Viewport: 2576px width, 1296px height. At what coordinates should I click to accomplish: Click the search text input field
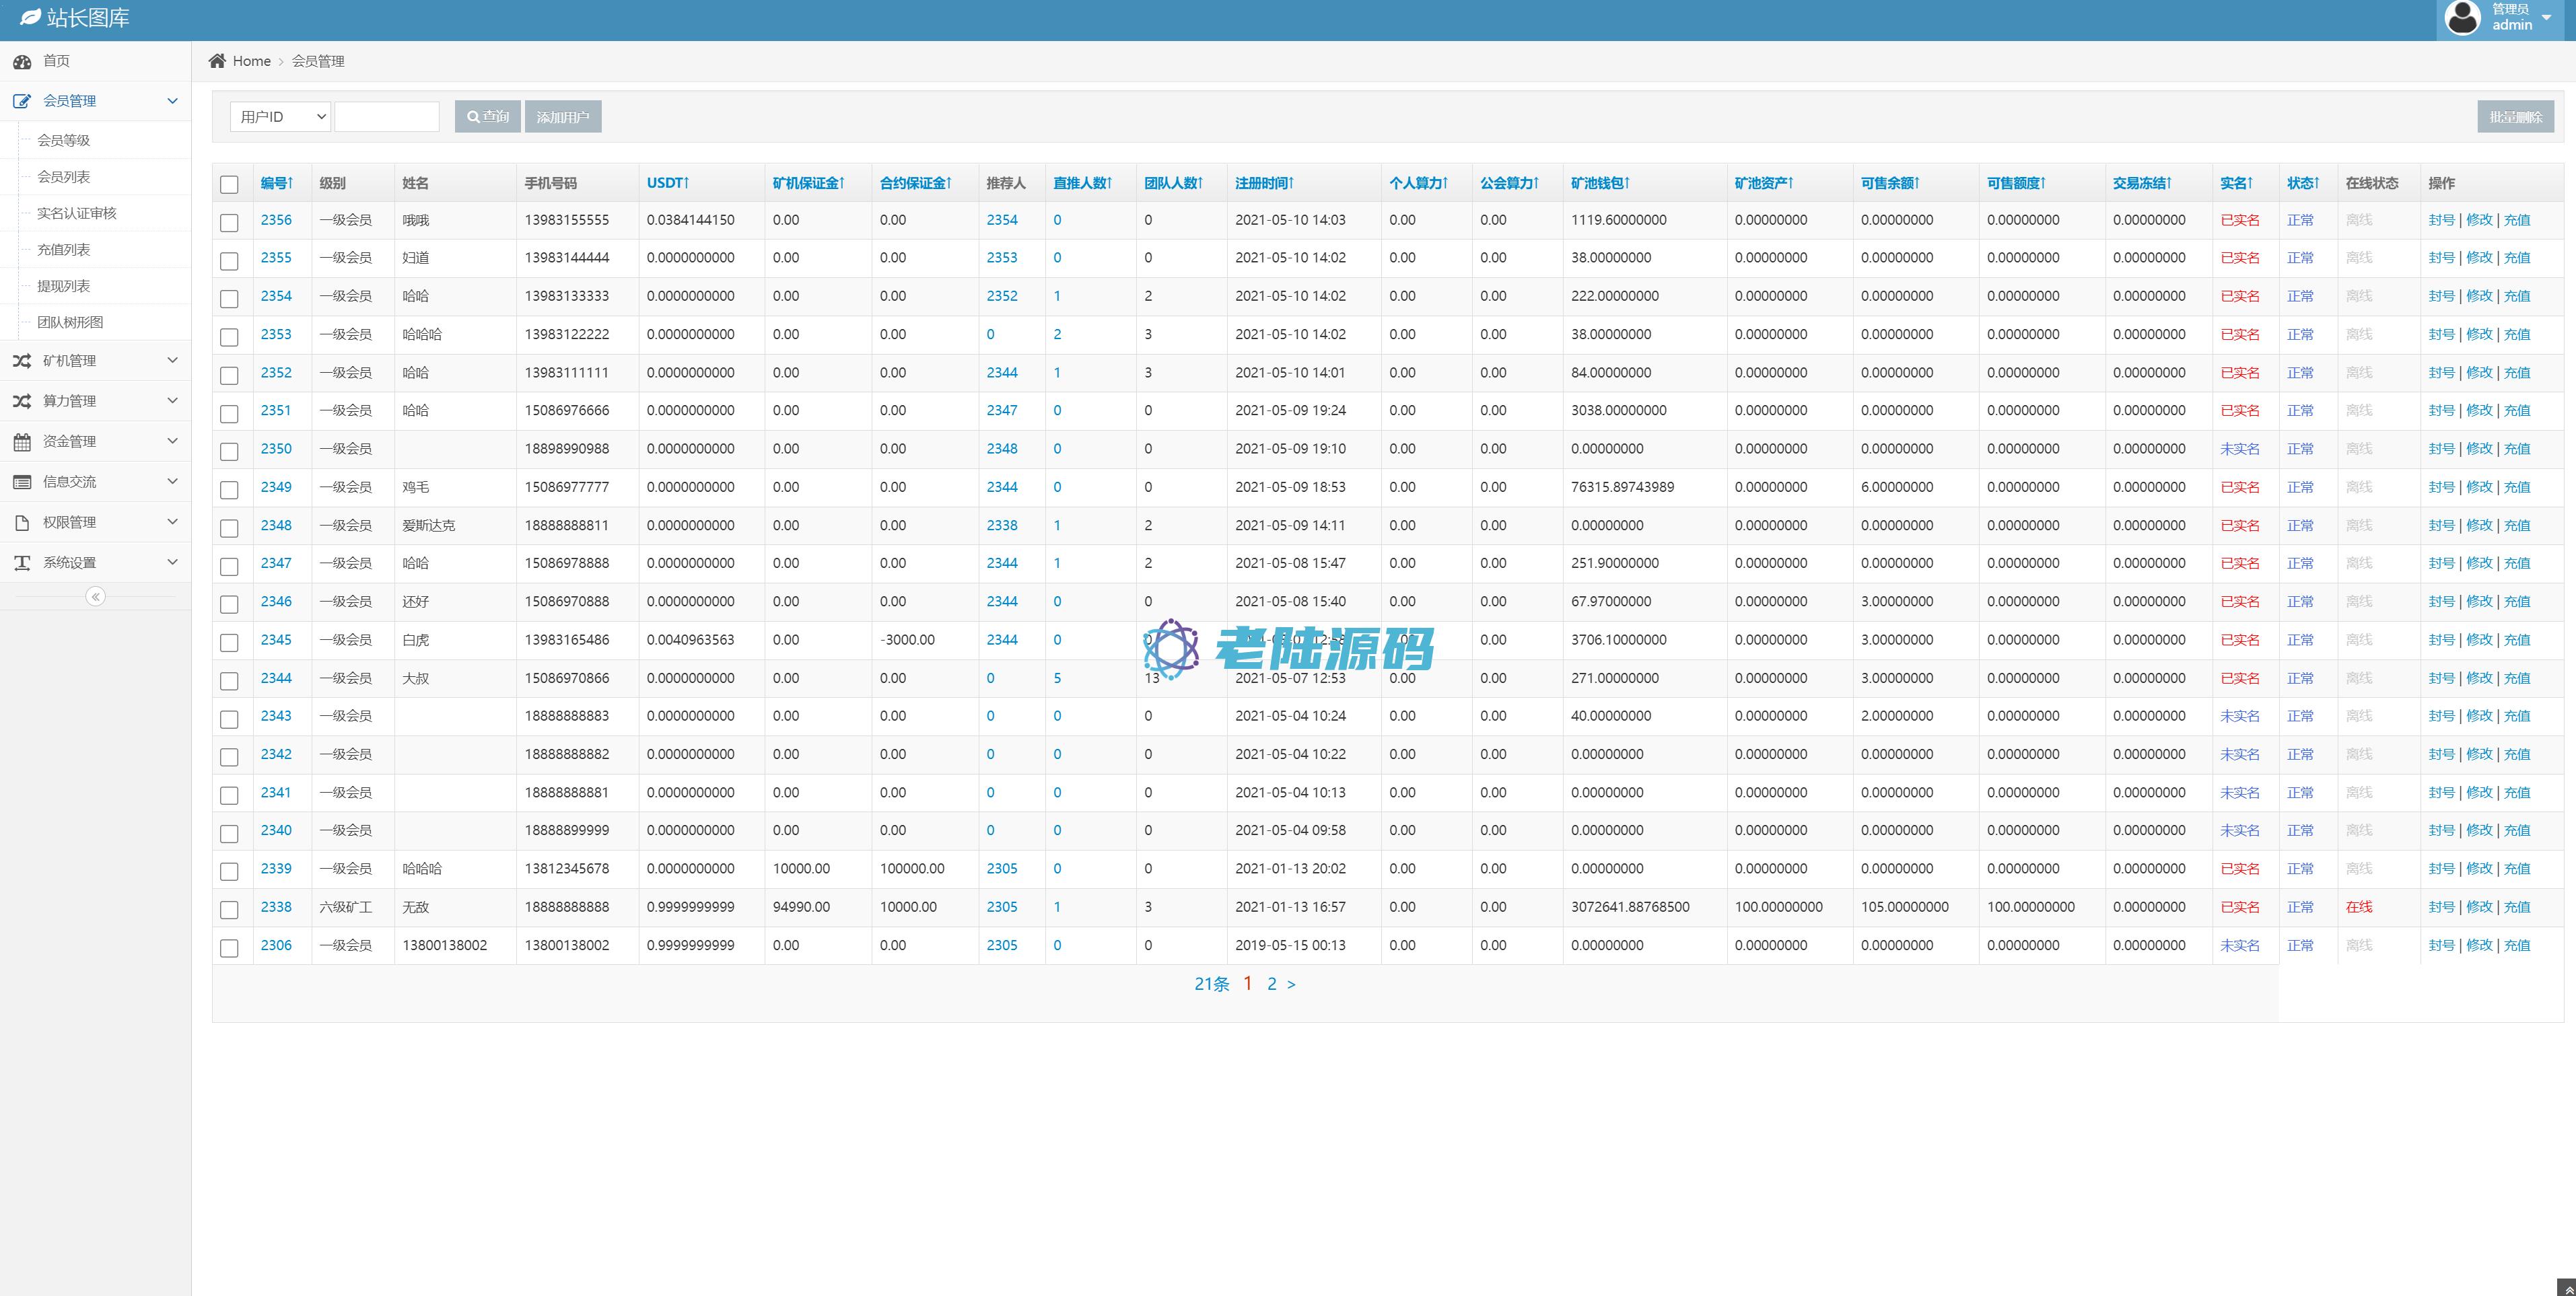387,117
